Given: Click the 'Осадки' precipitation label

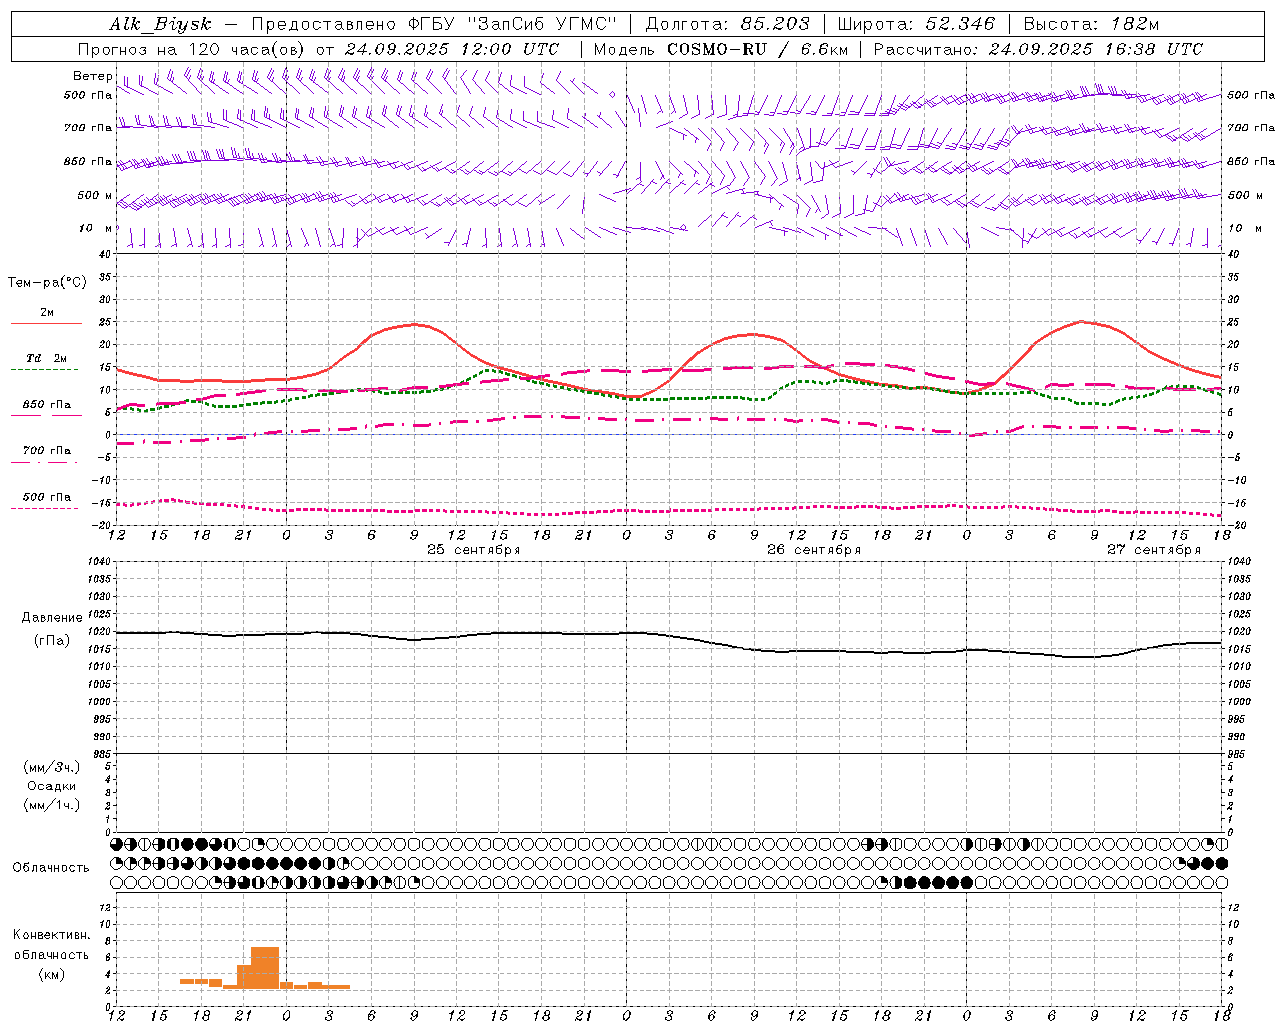Looking at the screenshot, I should click(x=51, y=786).
